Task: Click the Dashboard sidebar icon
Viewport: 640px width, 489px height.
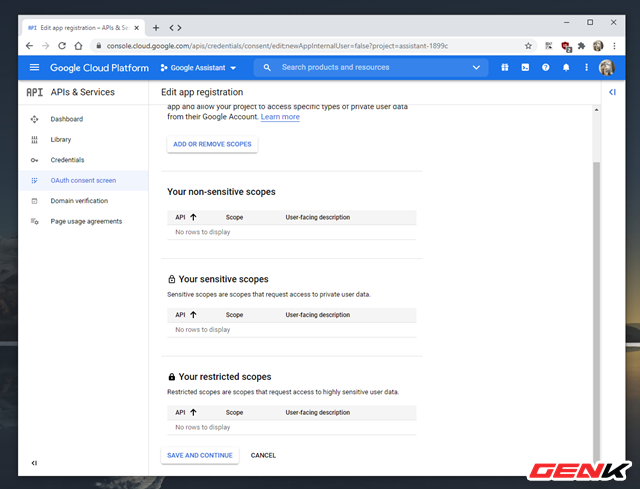Action: 34,119
